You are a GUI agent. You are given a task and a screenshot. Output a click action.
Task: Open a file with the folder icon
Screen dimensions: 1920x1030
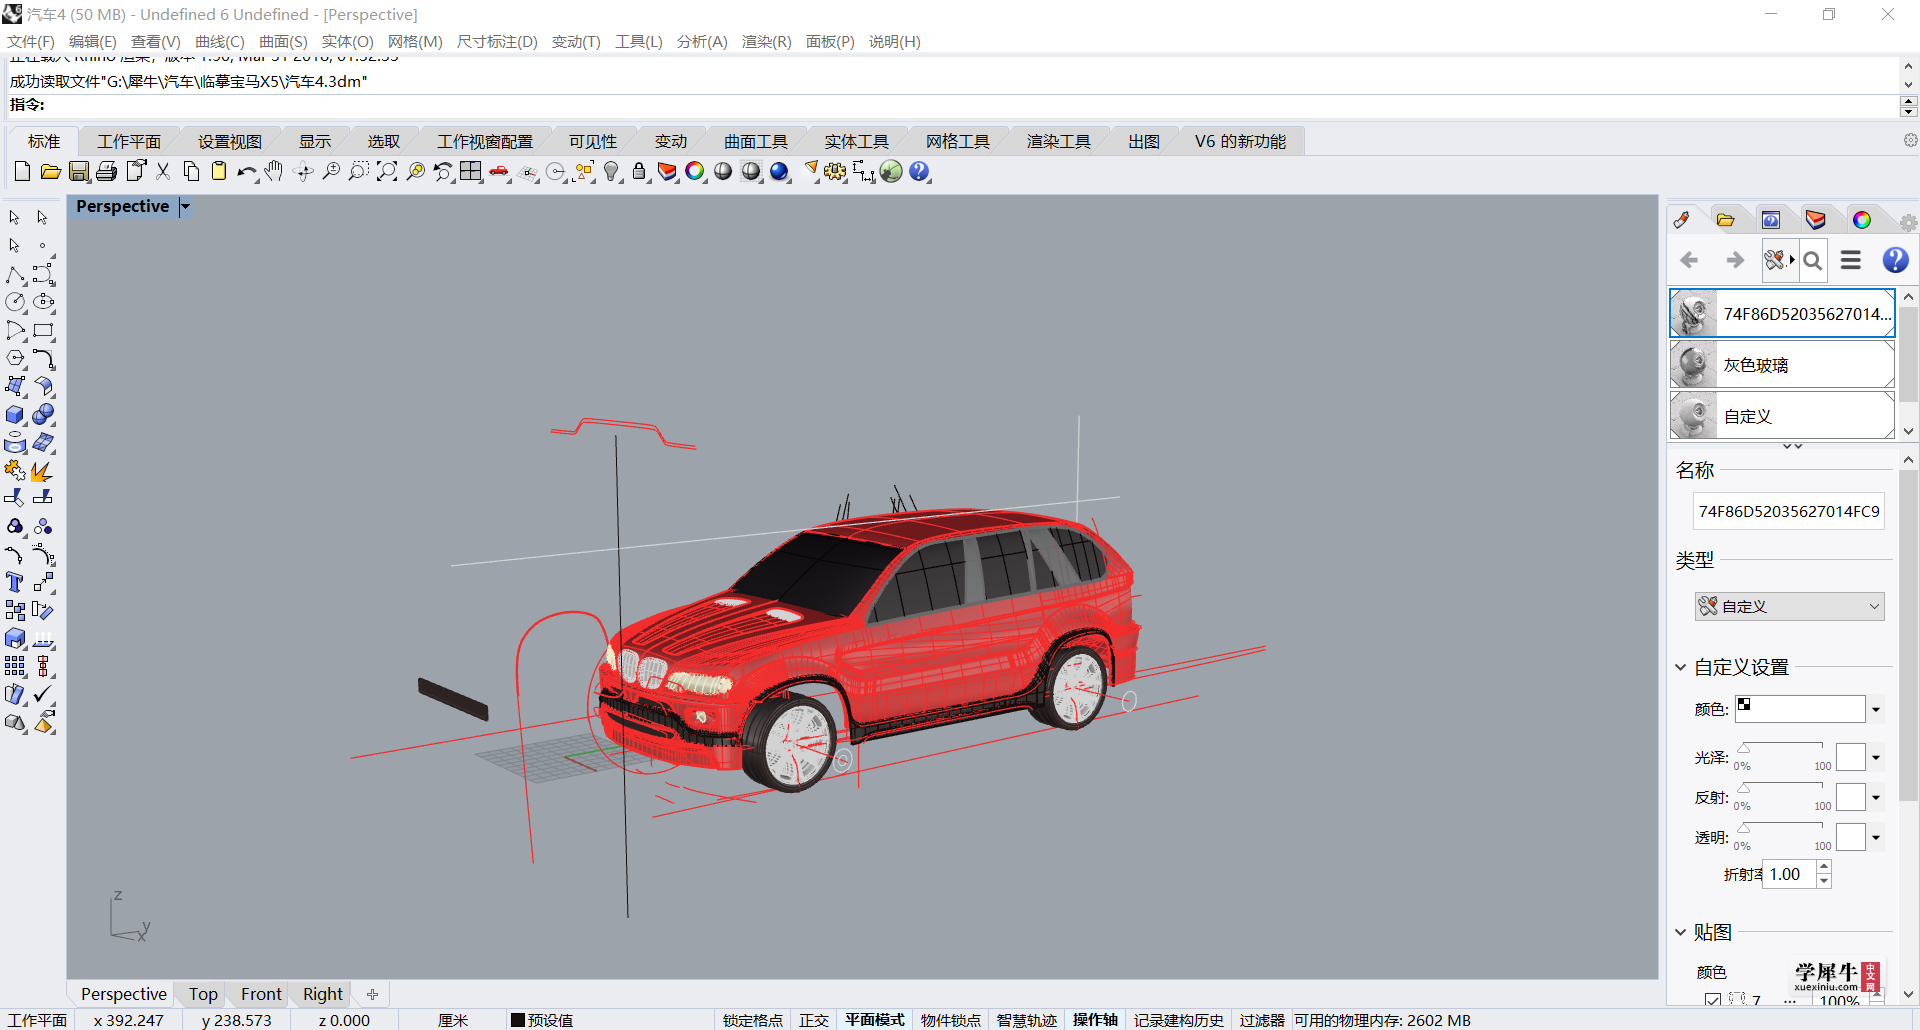(x=50, y=172)
